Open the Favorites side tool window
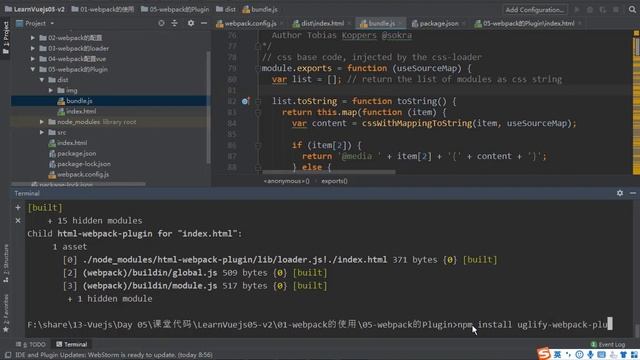 (6, 313)
